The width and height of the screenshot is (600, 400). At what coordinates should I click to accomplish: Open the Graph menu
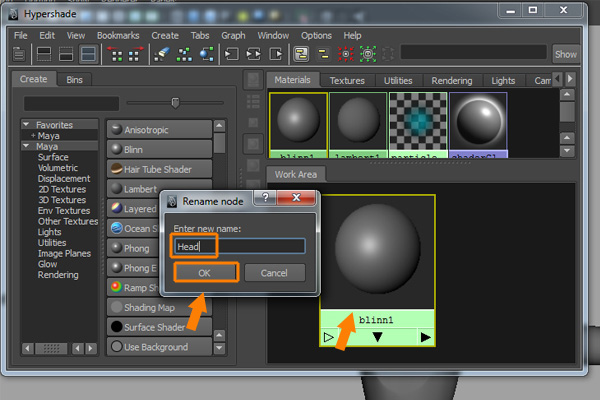click(233, 36)
